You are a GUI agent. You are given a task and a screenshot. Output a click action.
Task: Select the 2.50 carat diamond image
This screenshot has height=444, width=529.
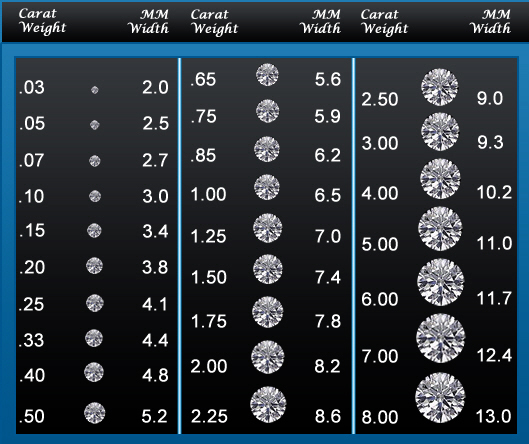coord(440,87)
